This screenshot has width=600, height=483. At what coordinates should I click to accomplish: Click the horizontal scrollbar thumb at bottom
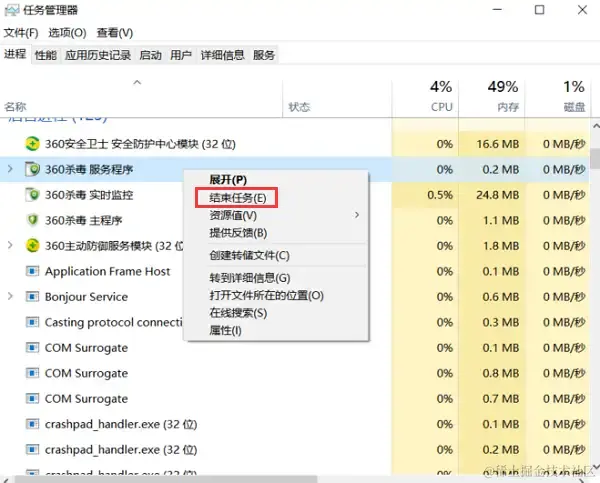[x=165, y=480]
